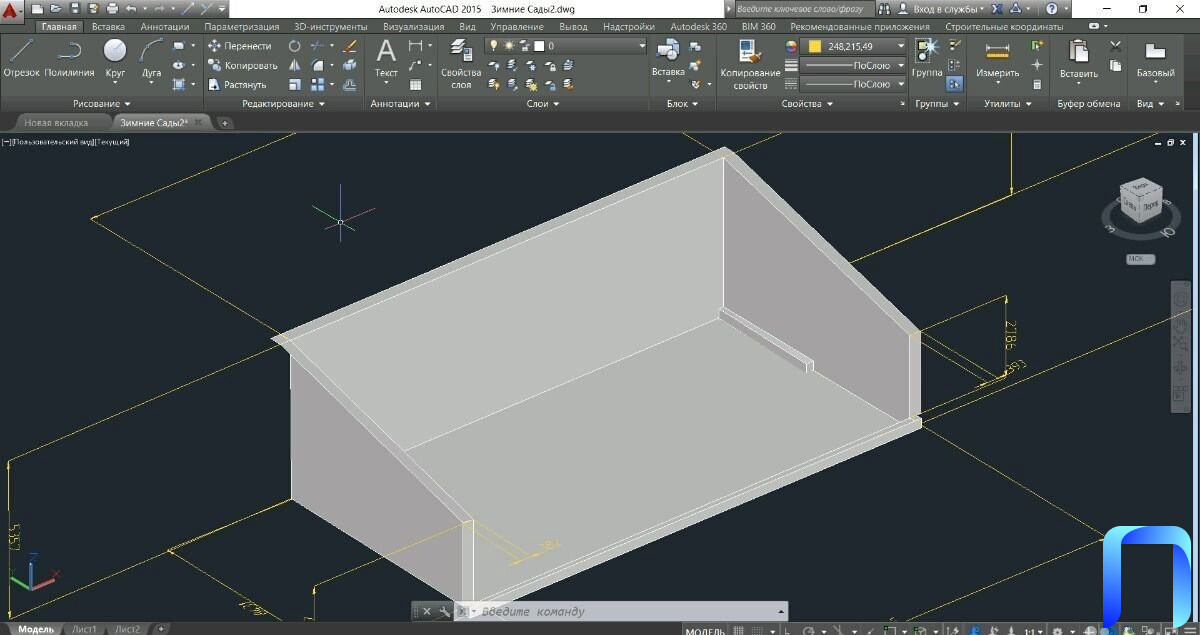Image resolution: width=1200 pixels, height=635 pixels.
Task: Select the Текст text tool
Action: [x=386, y=58]
